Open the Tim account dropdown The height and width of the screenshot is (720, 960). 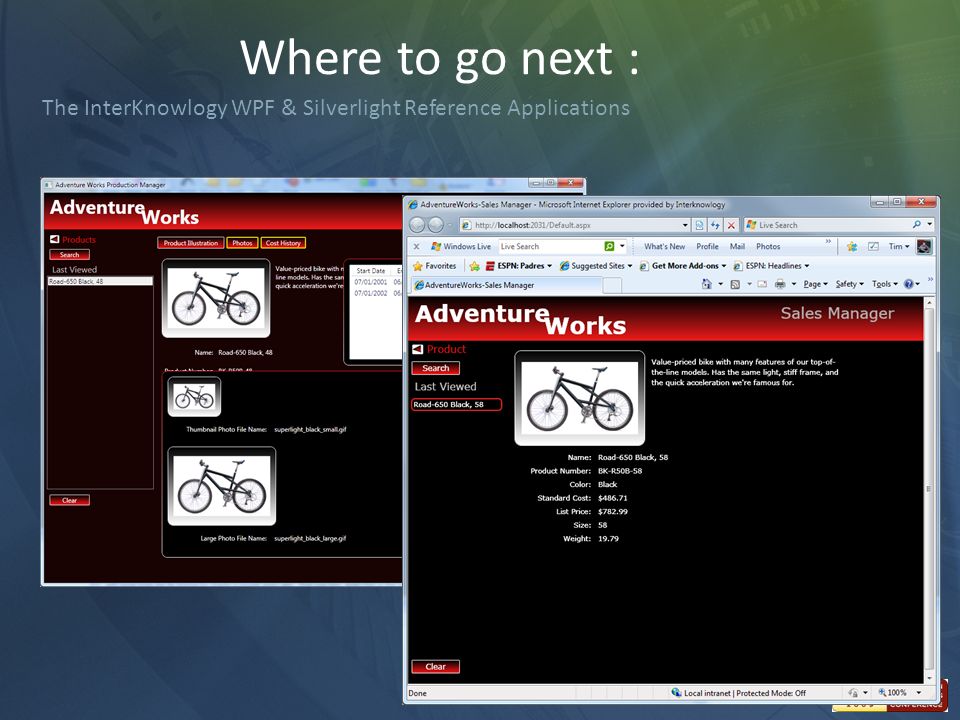[x=899, y=246]
